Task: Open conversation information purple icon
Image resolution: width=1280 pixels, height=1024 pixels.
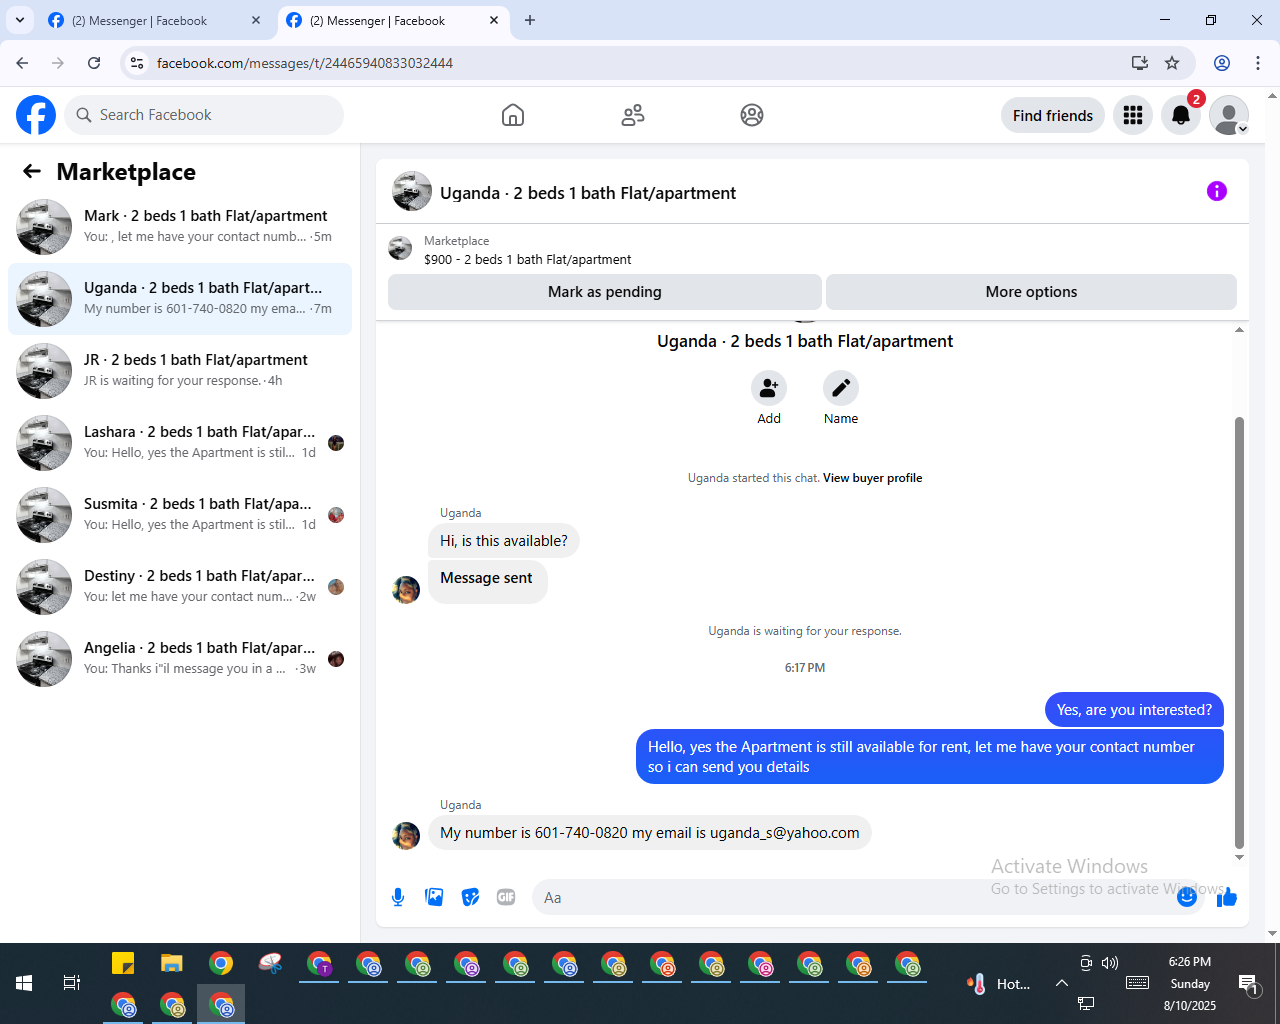Action: pyautogui.click(x=1217, y=191)
